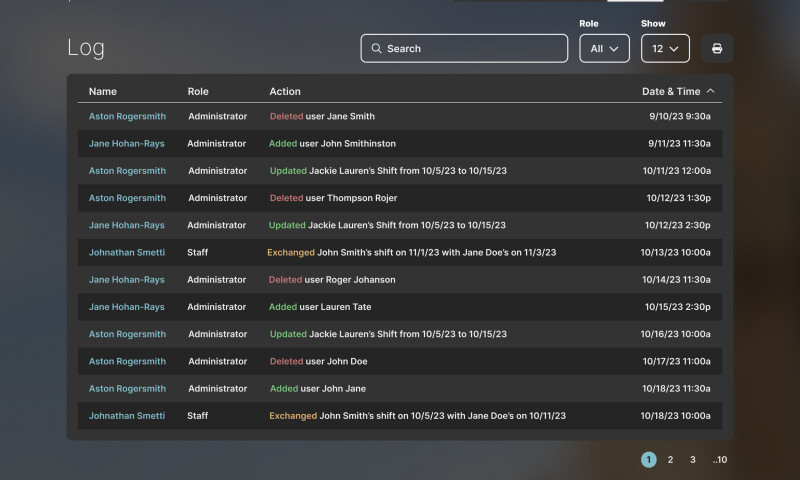The image size is (800, 480).
Task: Go to page 2 of log
Action: click(x=670, y=460)
